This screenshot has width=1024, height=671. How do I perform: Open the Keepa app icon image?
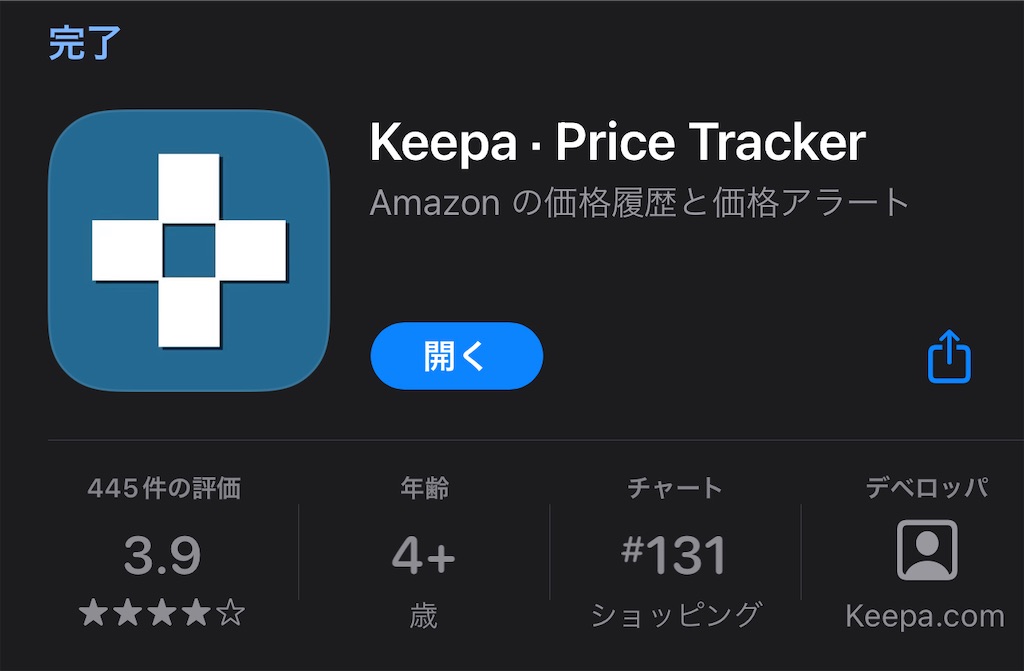point(189,251)
